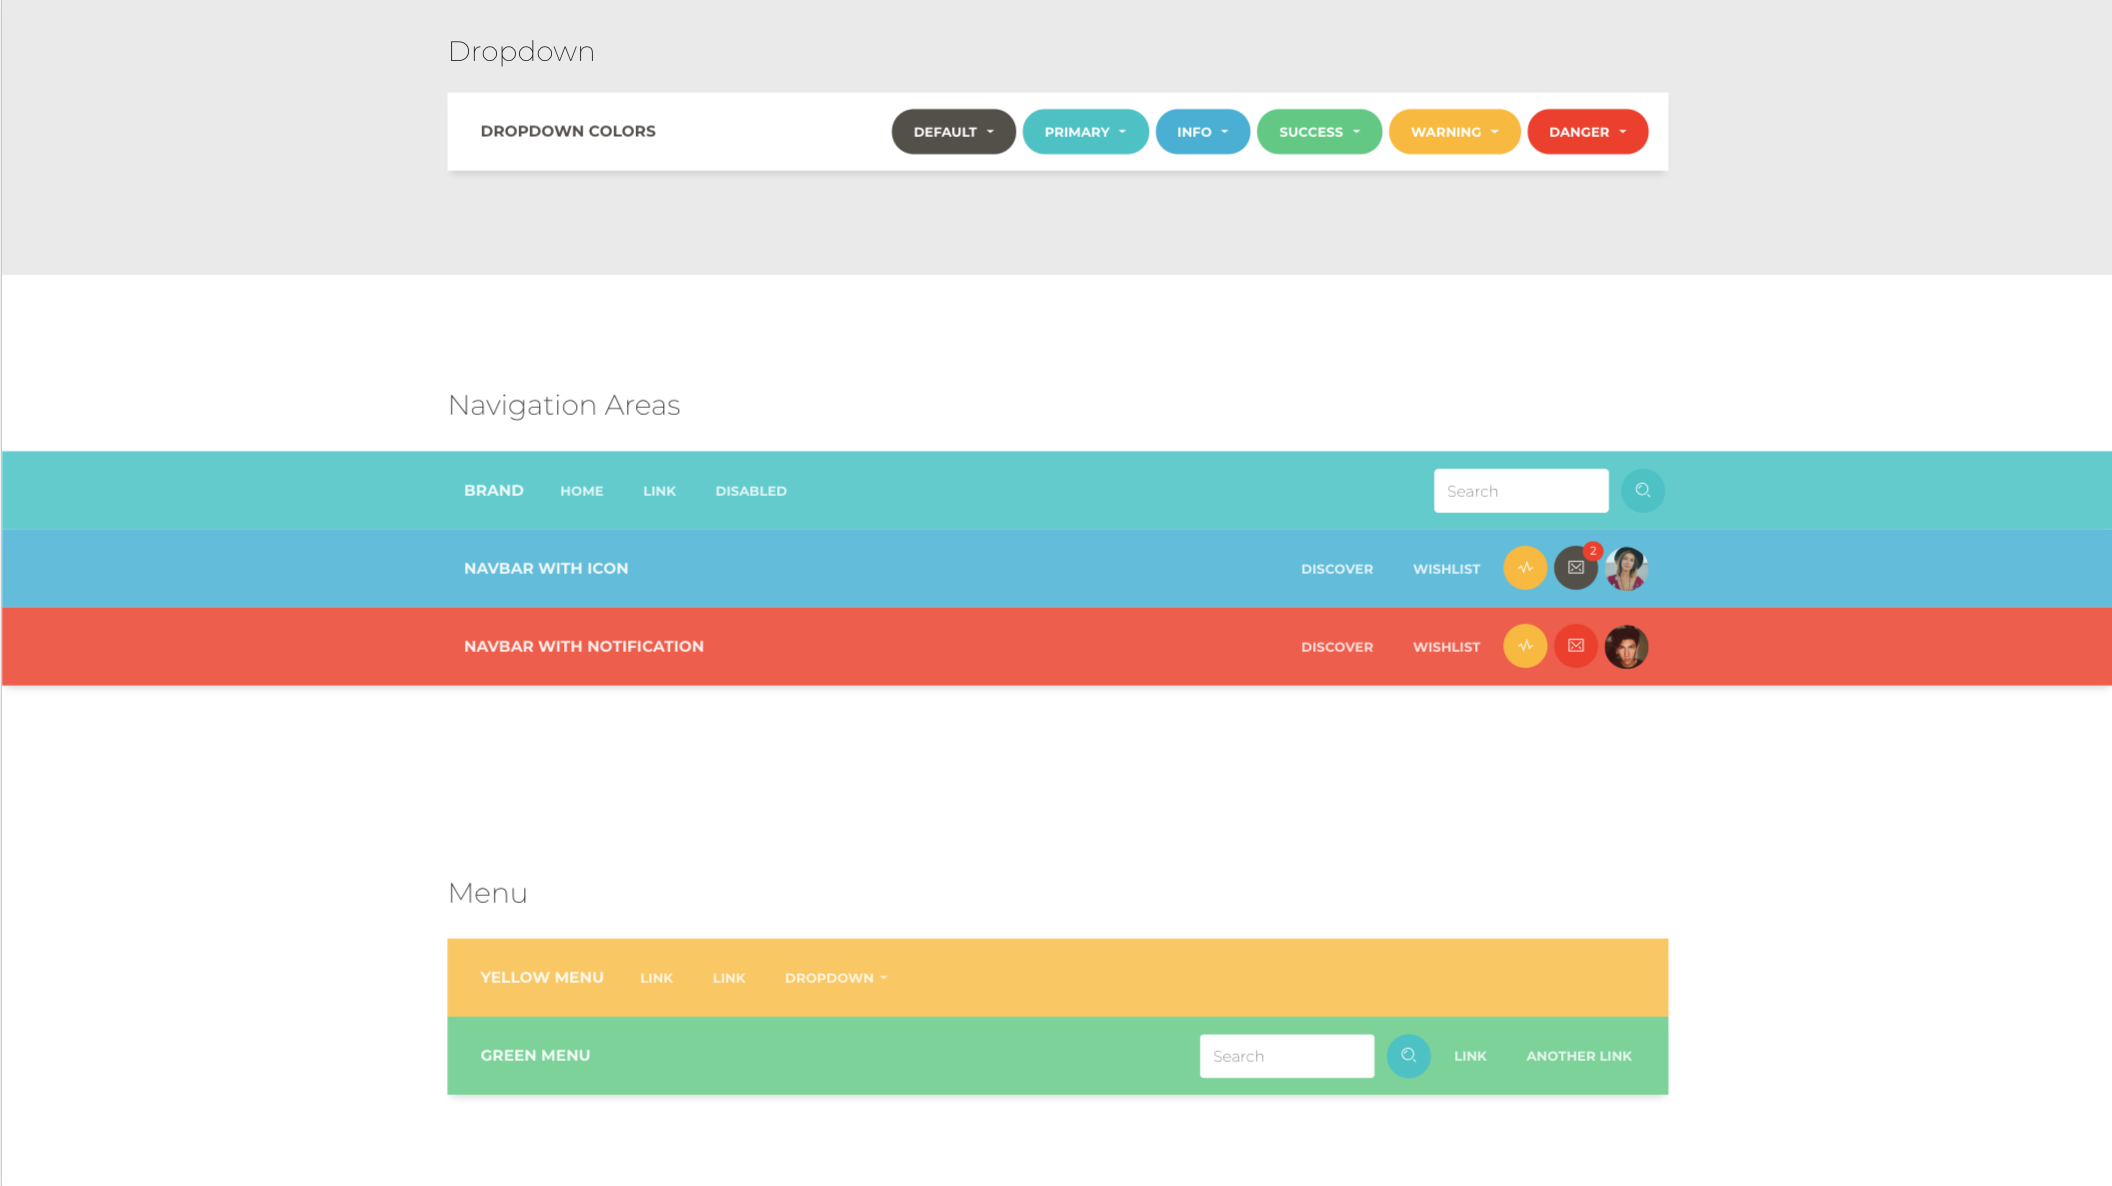The height and width of the screenshot is (1186, 2112).
Task: Click the red mail icon button
Action: point(1576,646)
